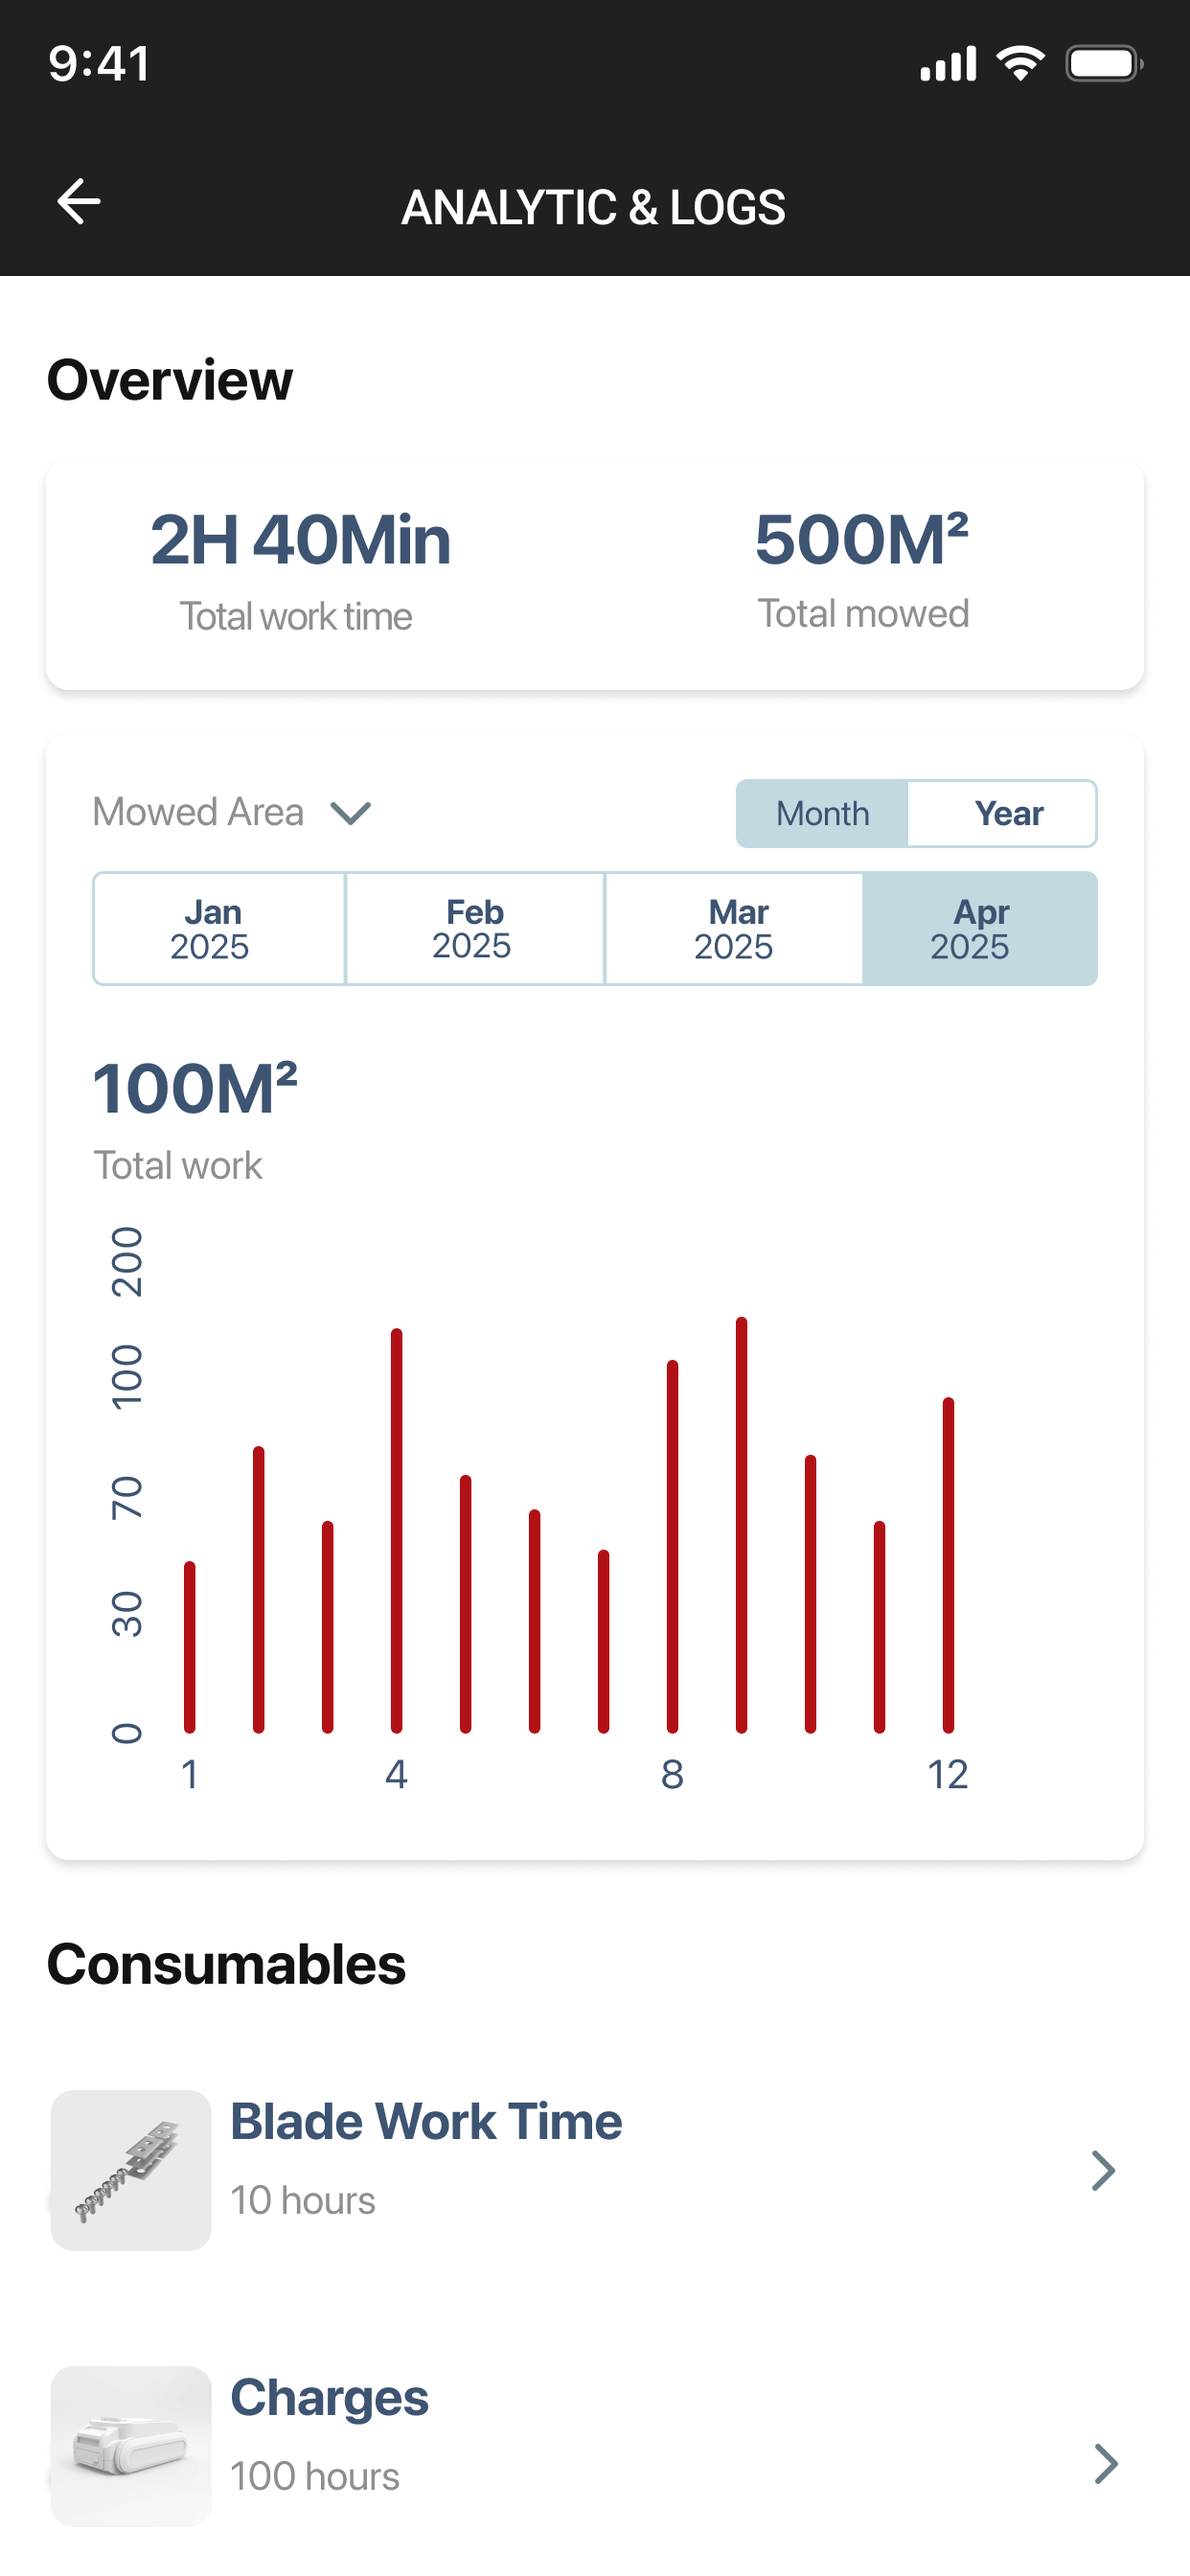
Task: Switch the chart view to Month
Action: tap(822, 813)
